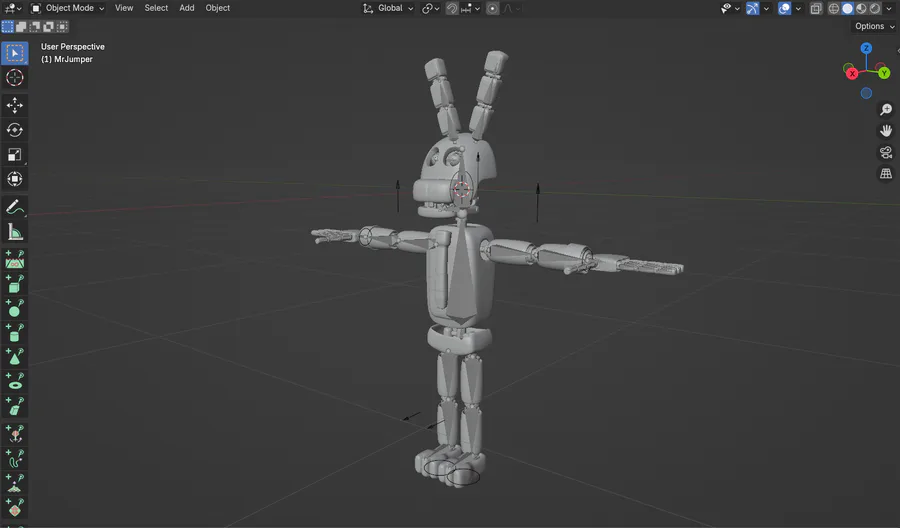Open the Add menu

click(x=187, y=8)
